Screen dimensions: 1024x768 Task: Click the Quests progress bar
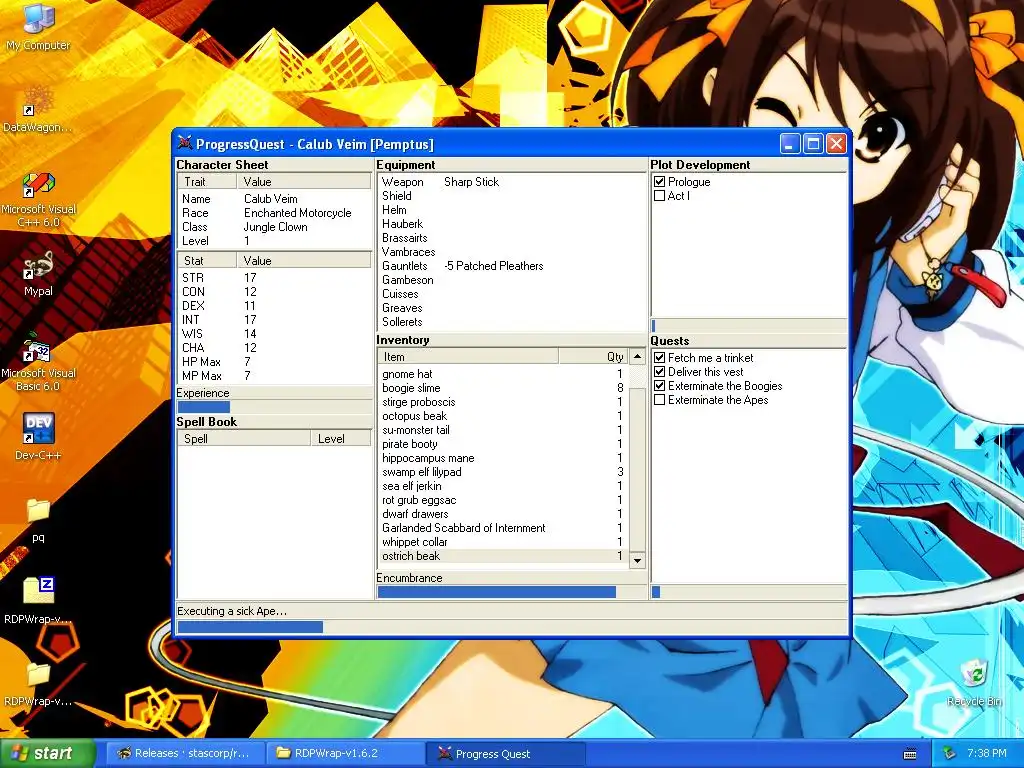tap(748, 592)
